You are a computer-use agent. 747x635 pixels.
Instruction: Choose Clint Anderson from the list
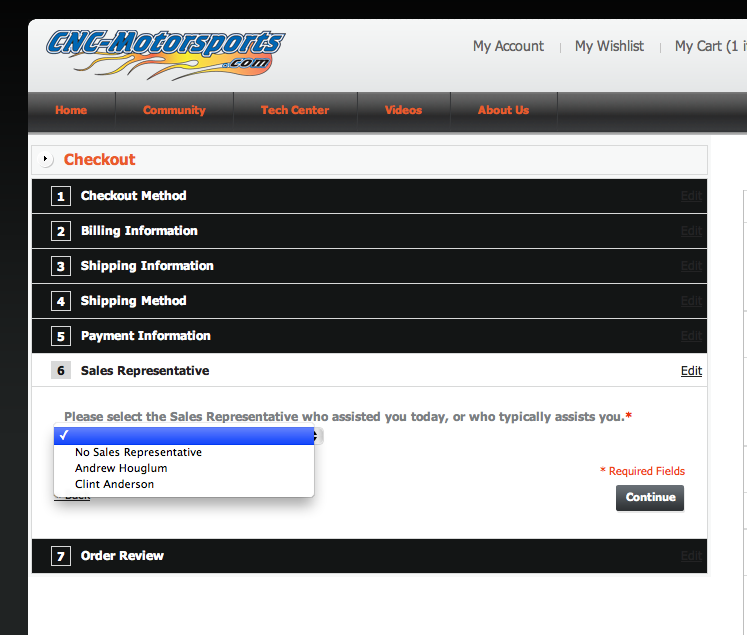114,484
